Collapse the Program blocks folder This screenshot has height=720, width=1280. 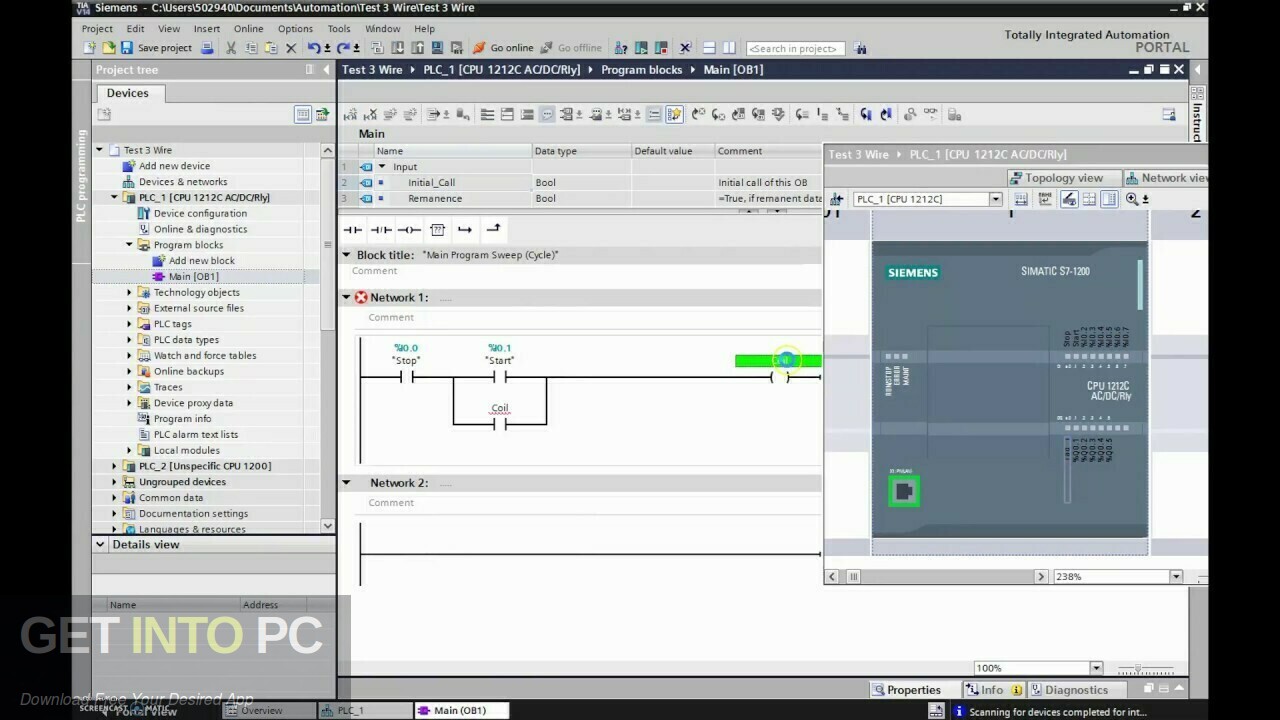pyautogui.click(x=130, y=245)
